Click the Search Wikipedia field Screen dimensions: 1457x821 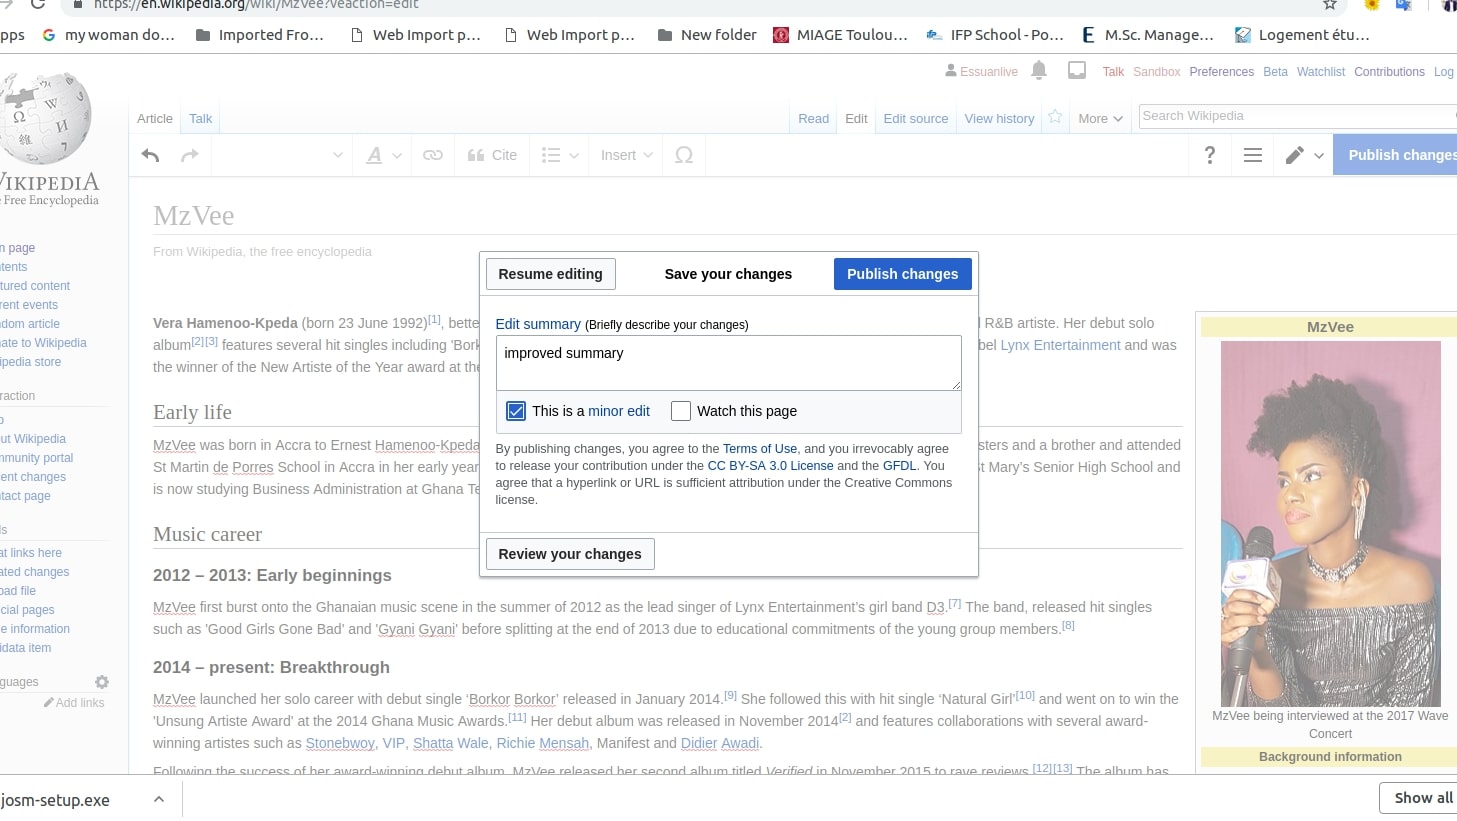[x=1298, y=116]
